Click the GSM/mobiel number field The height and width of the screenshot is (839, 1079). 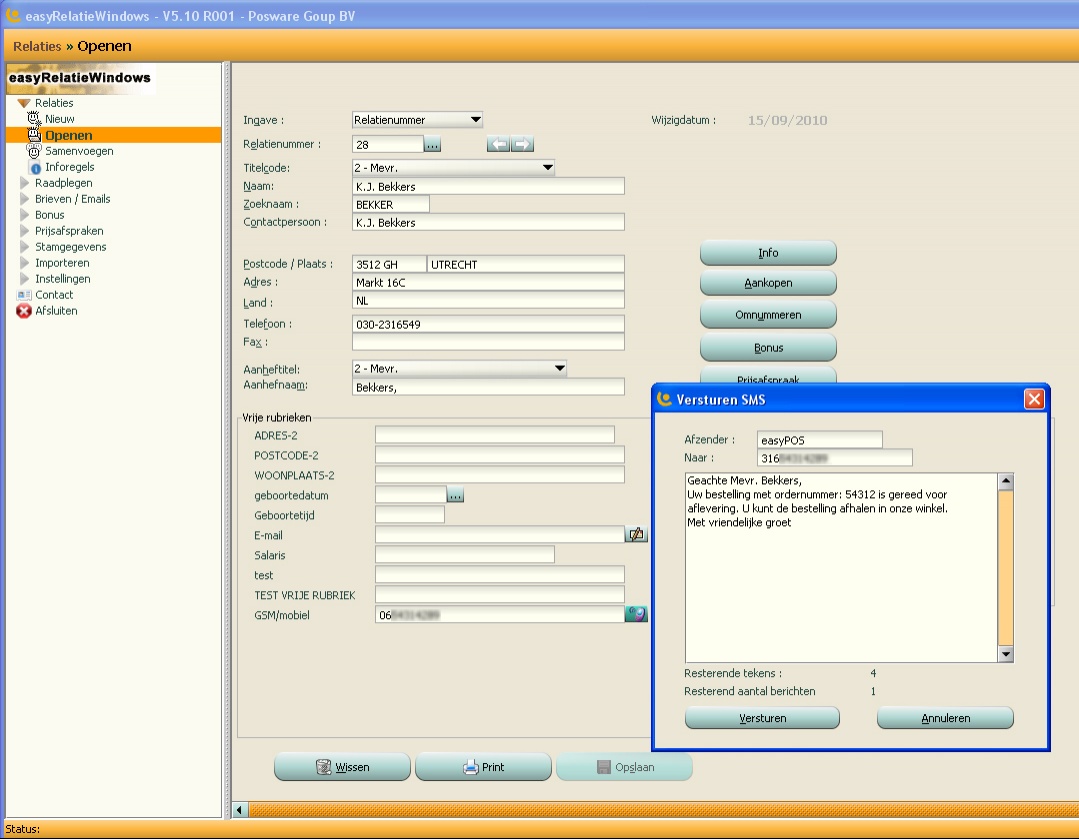[x=500, y=615]
